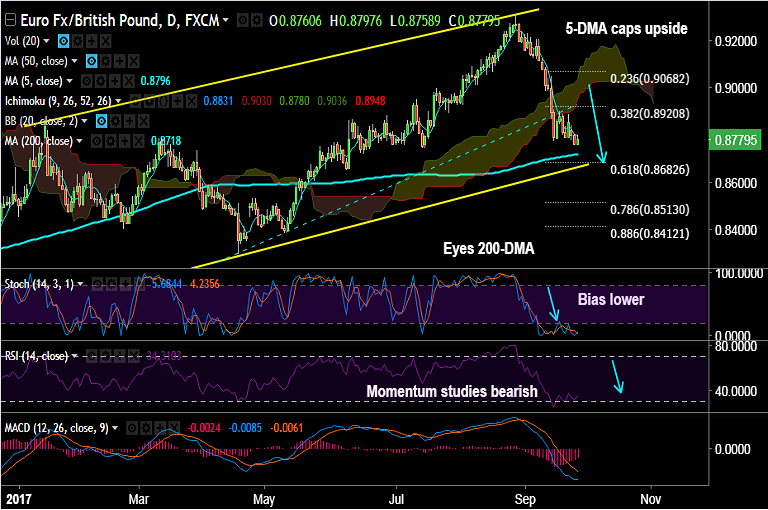768x510 pixels.
Task: View Ichimoku source code braces icon
Action: (163, 101)
